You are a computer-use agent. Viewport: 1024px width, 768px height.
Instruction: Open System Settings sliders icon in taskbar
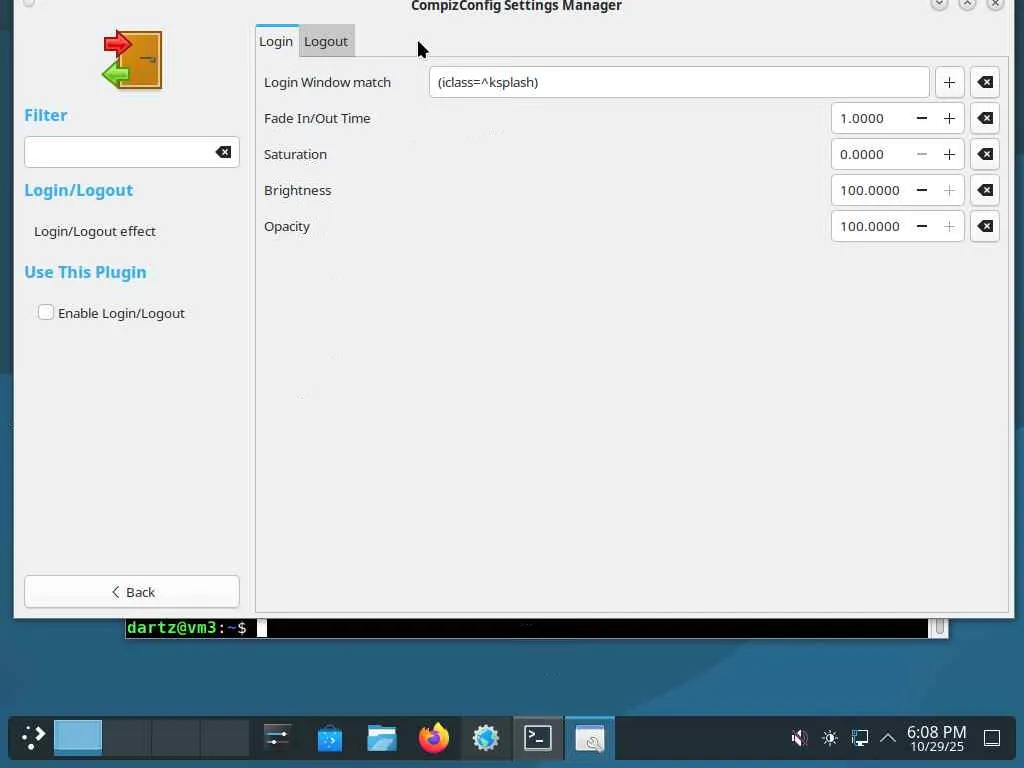pyautogui.click(x=277, y=738)
